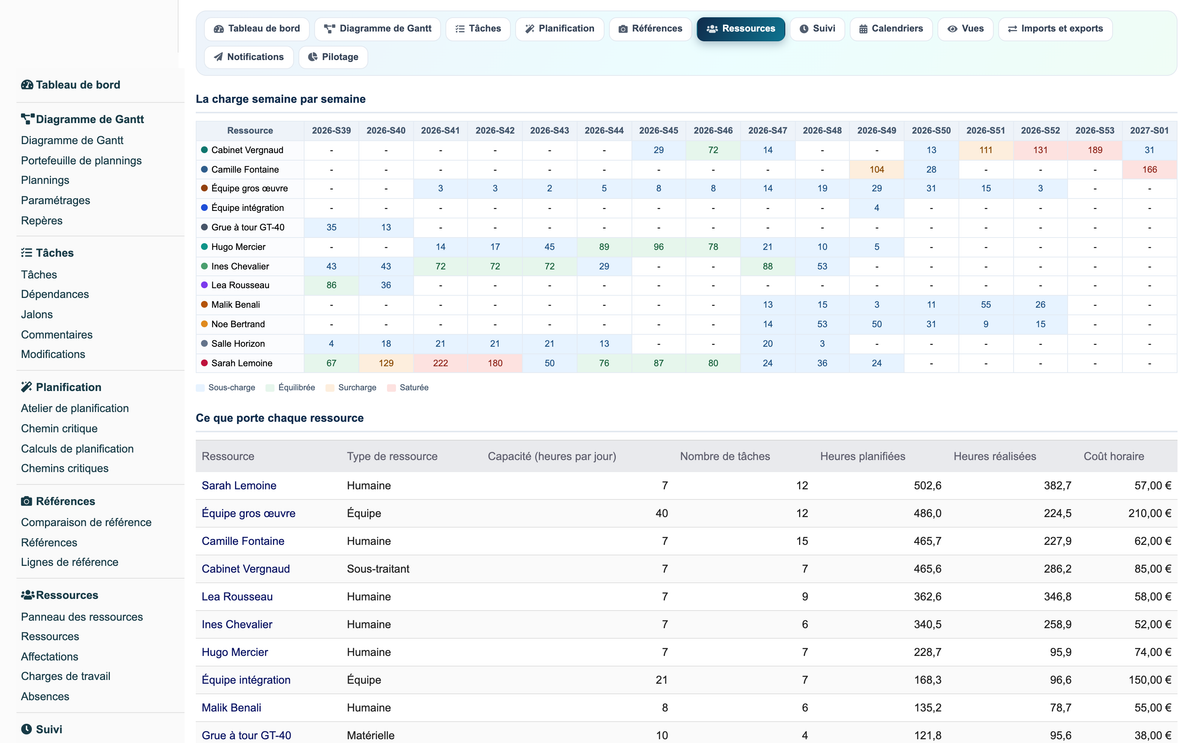Viewport: 1200px width, 743px height.
Task: Open the Suivi tab
Action: pyautogui.click(x=817, y=29)
